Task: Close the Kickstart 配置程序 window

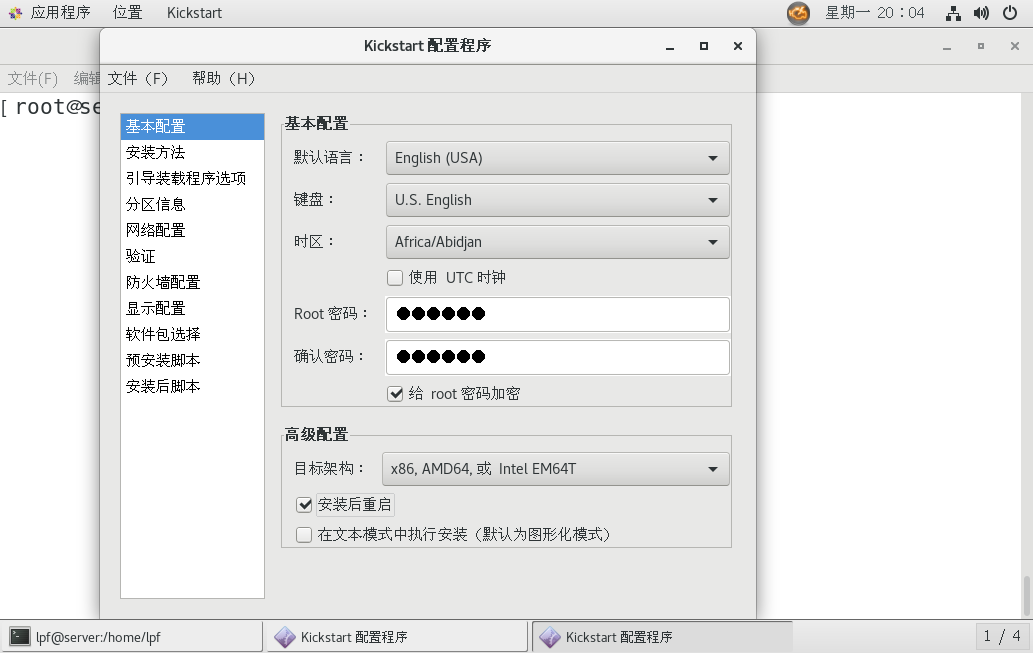Action: point(738,46)
